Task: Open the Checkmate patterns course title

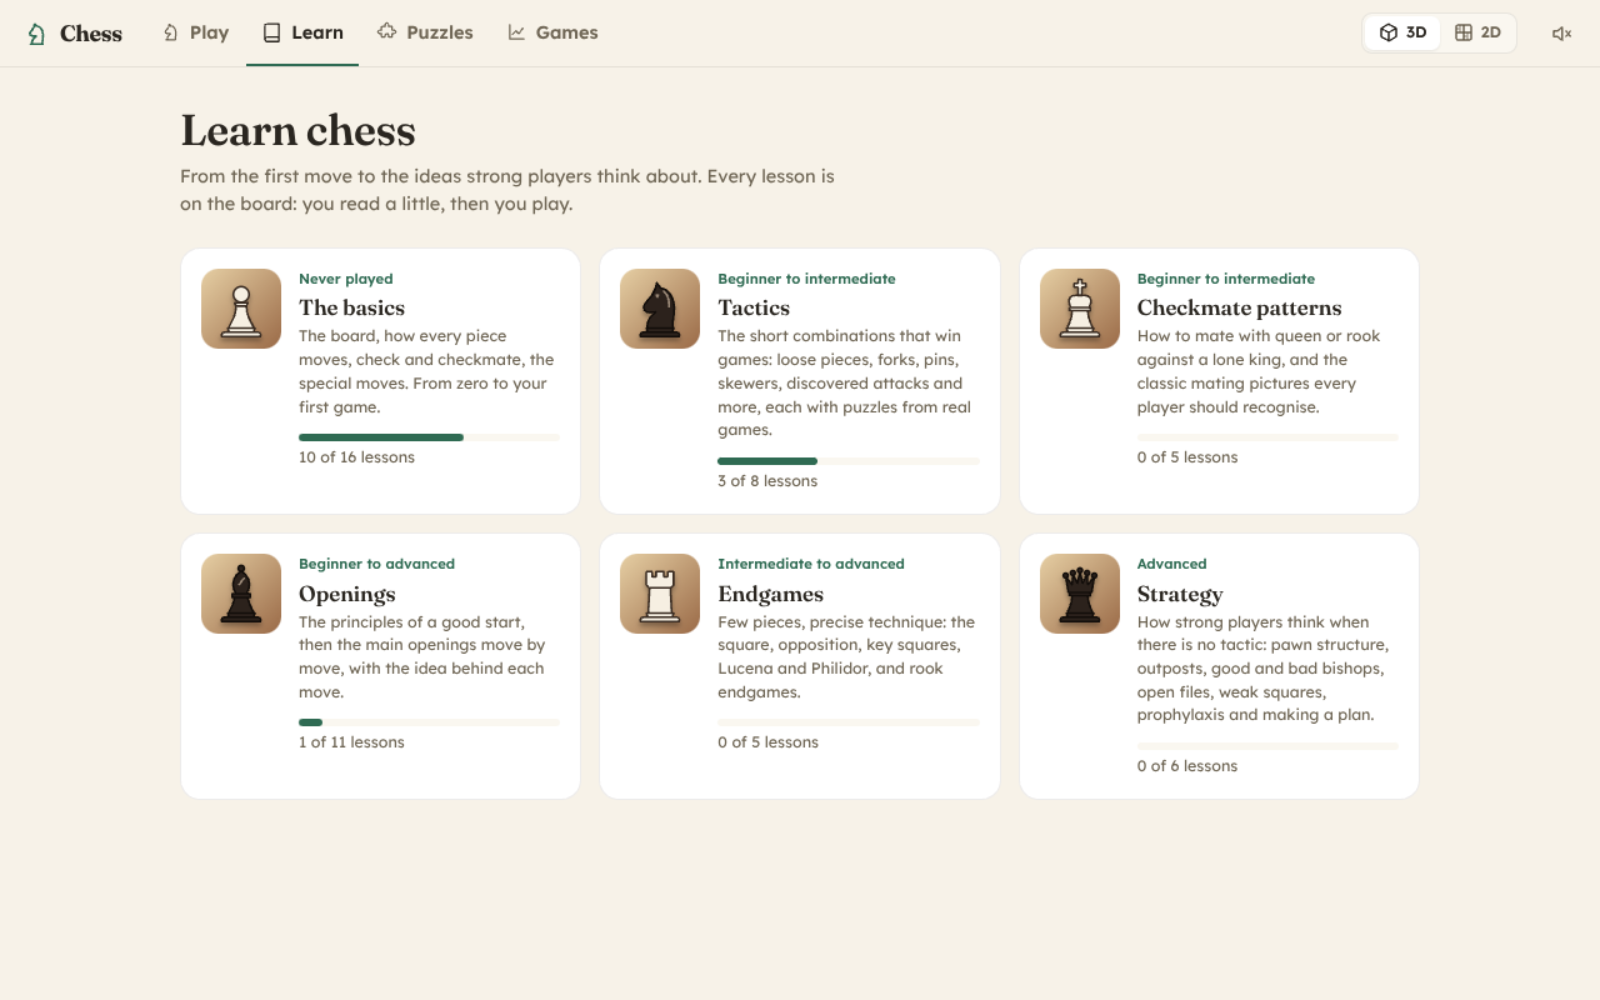Action: 1239,308
